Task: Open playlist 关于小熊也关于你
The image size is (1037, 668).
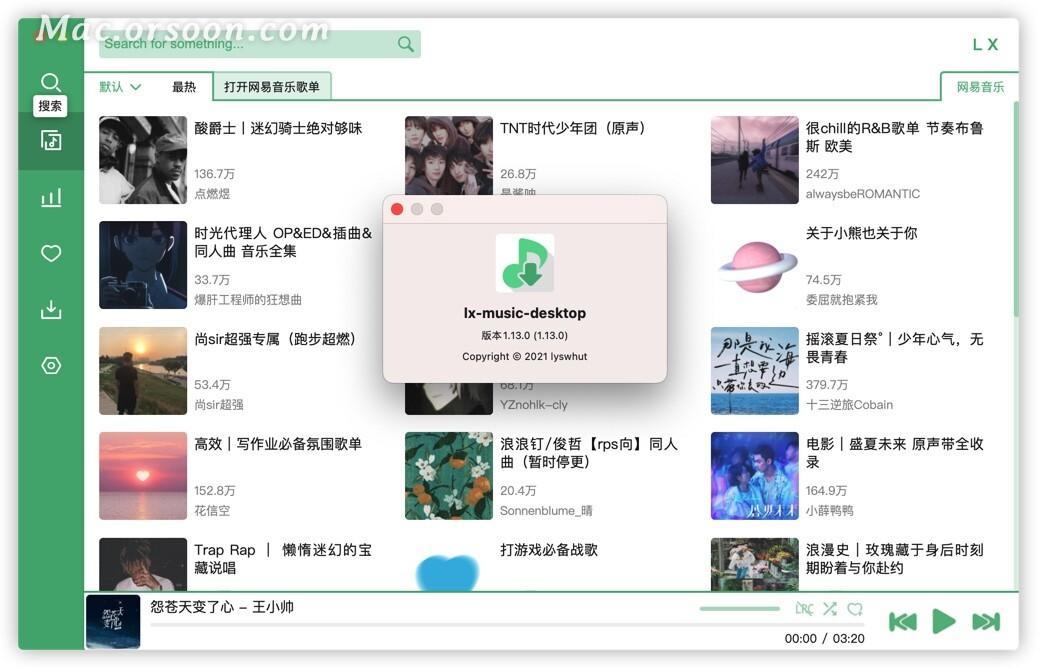Action: 861,233
